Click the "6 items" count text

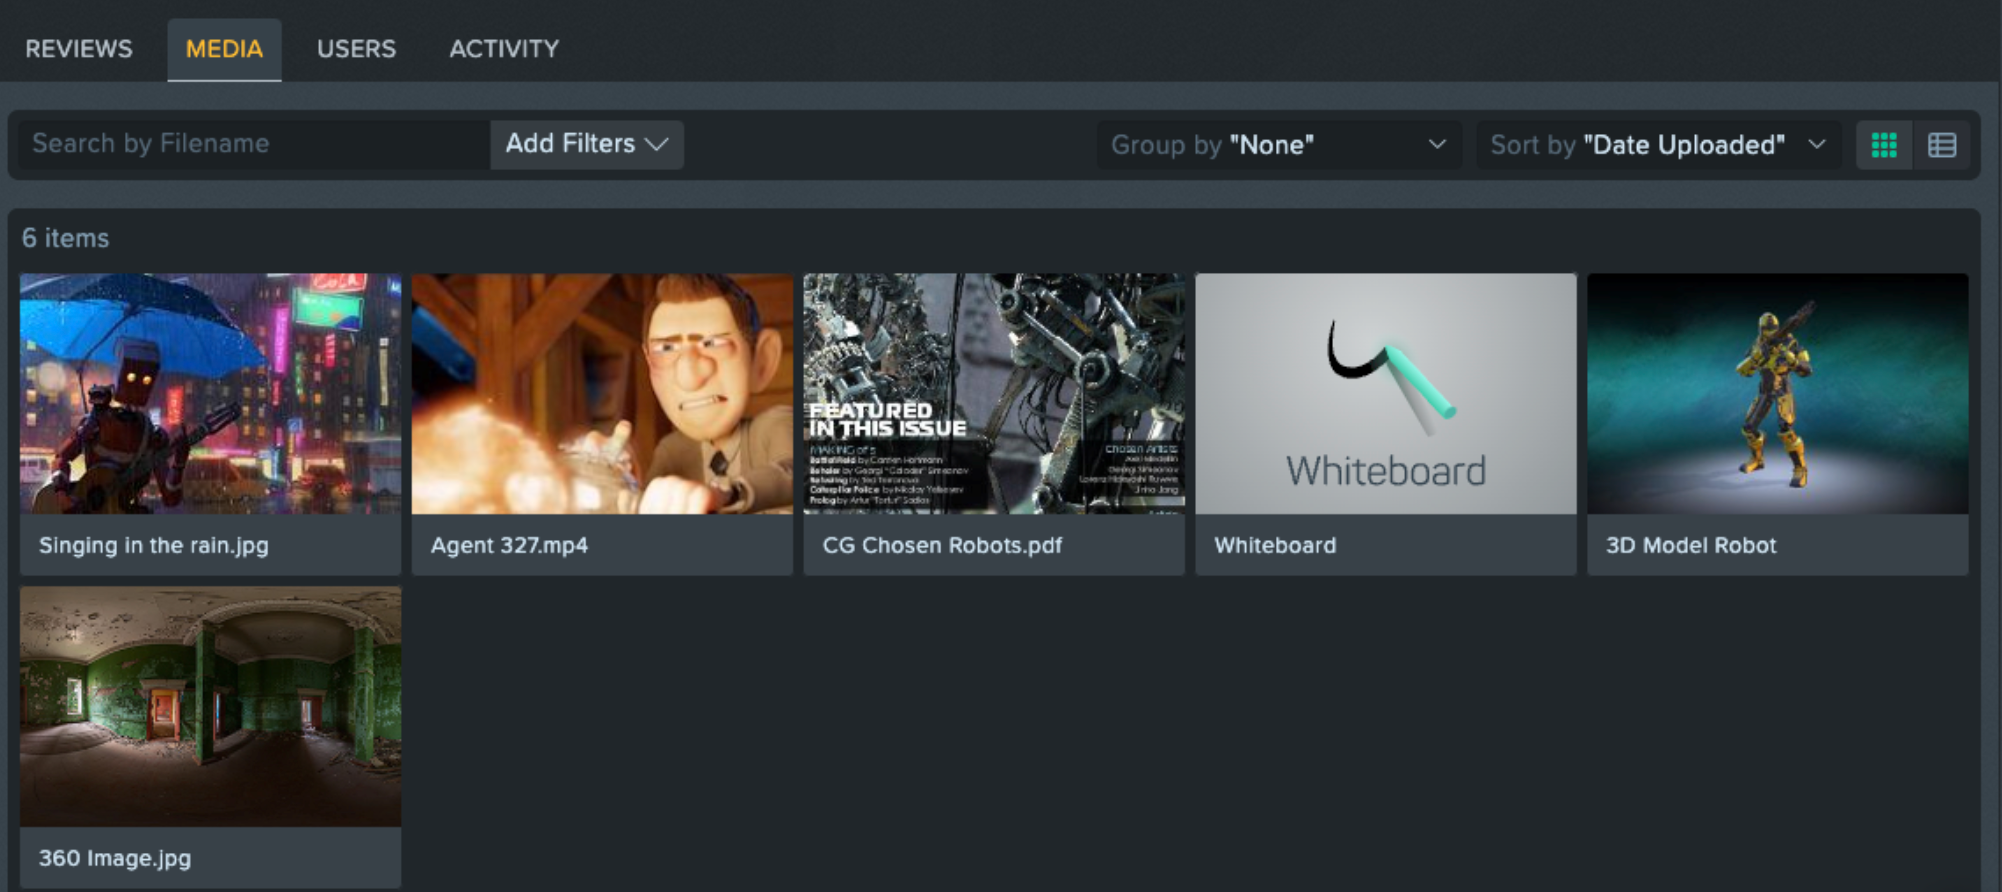pyautogui.click(x=66, y=238)
